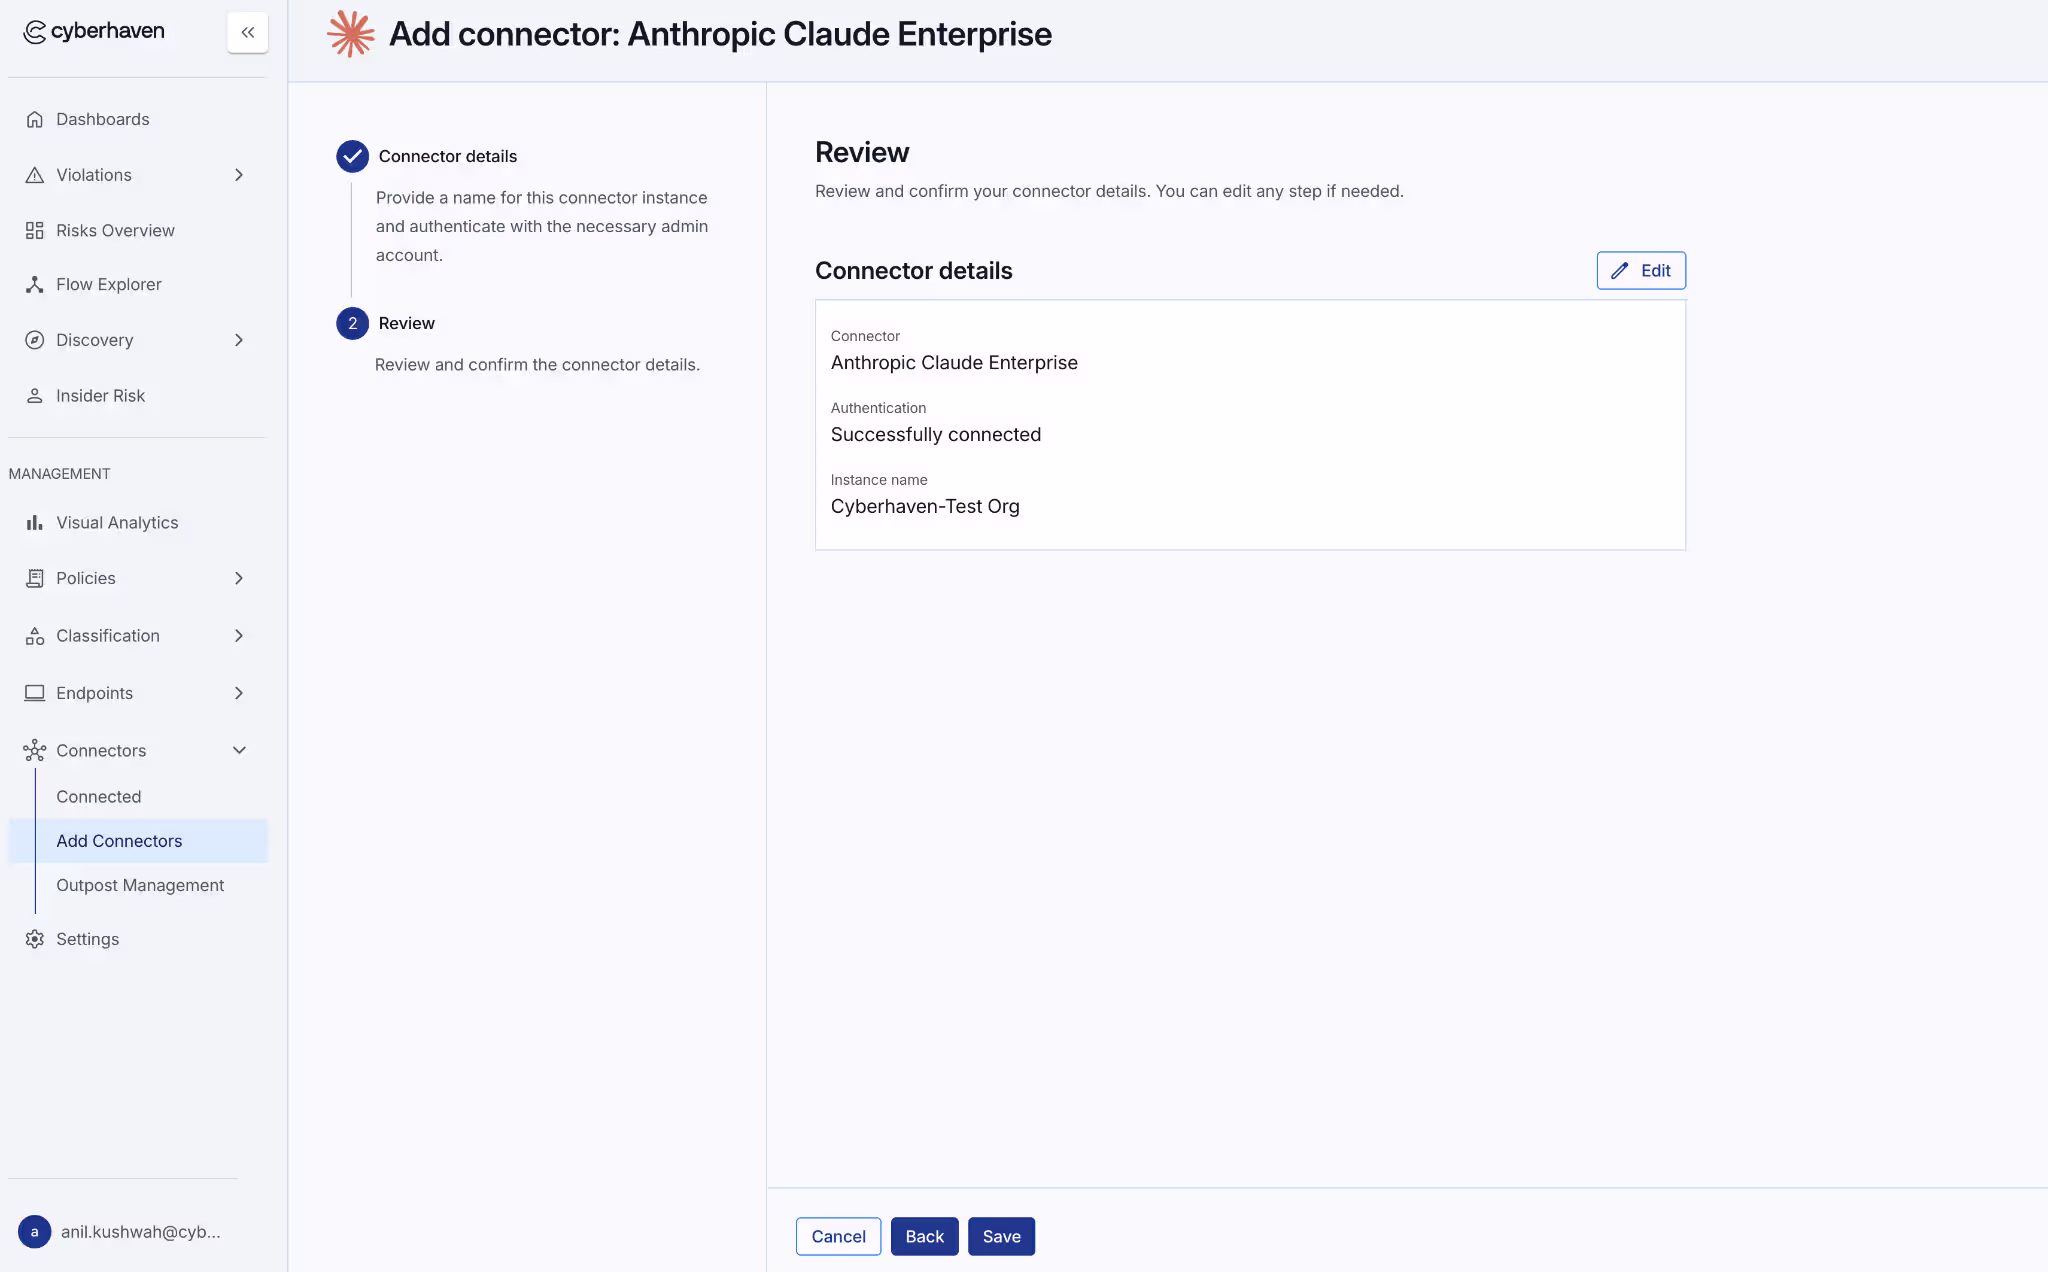This screenshot has width=2048, height=1272.
Task: Click the MANAGEMENT section heading
Action: [60, 474]
